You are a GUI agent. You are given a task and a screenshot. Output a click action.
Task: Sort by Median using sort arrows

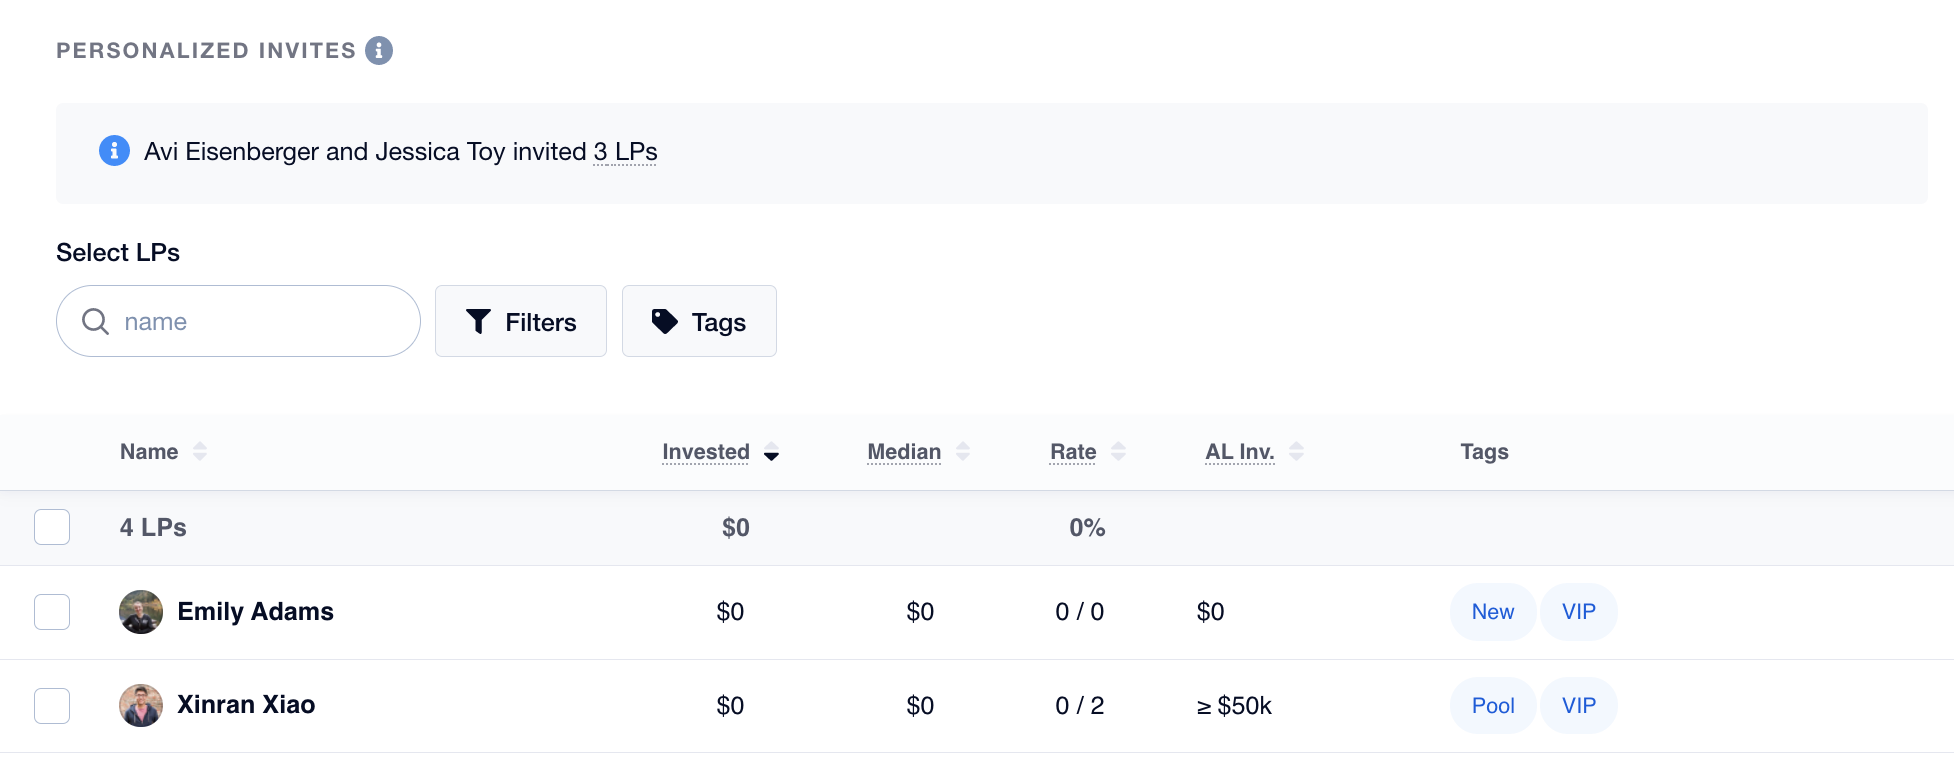tap(963, 452)
